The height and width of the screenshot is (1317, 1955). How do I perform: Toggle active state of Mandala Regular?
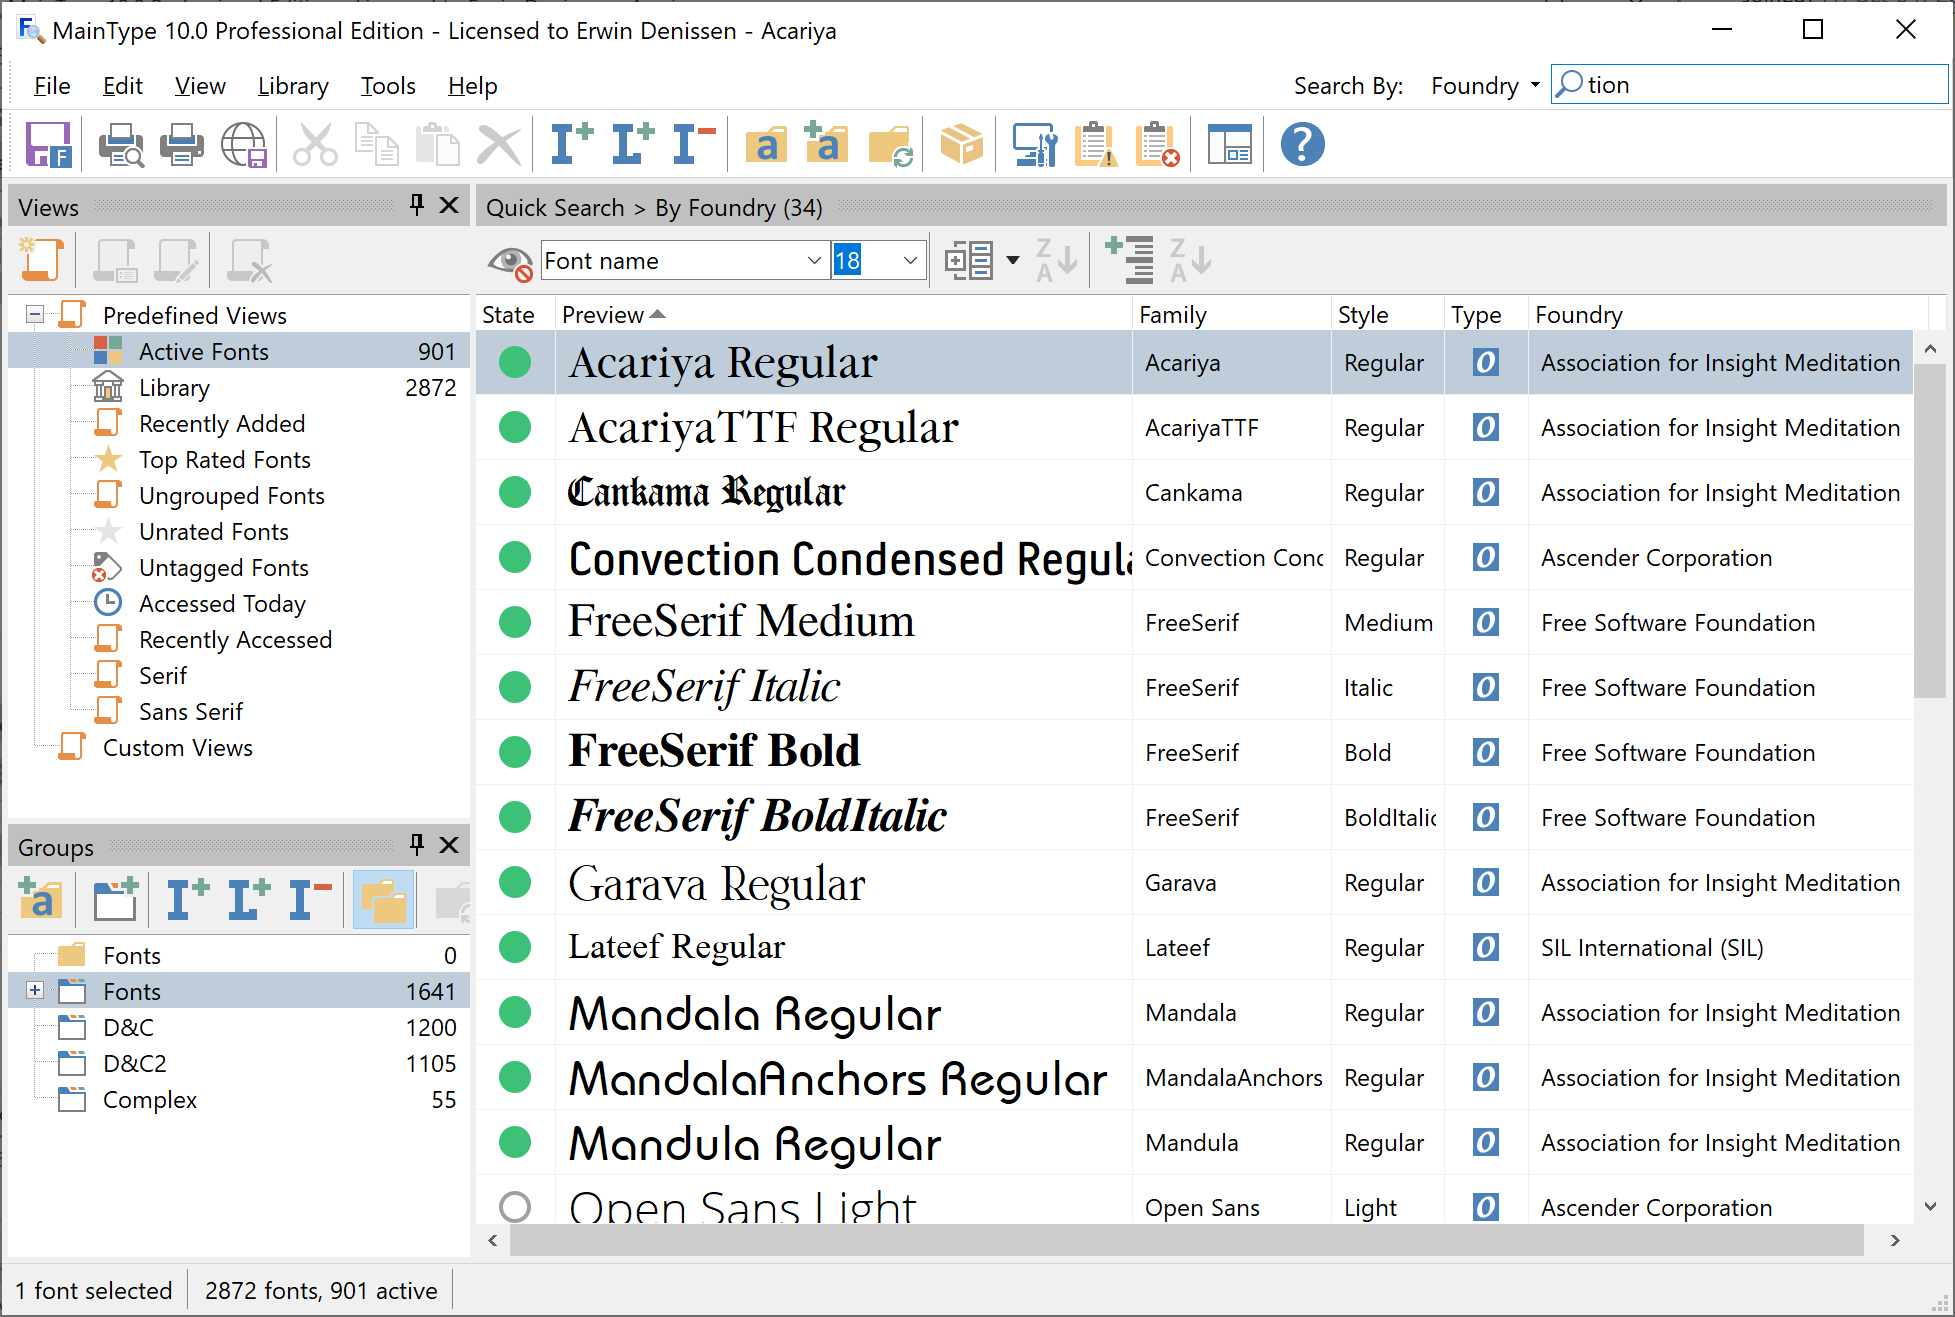[515, 1012]
